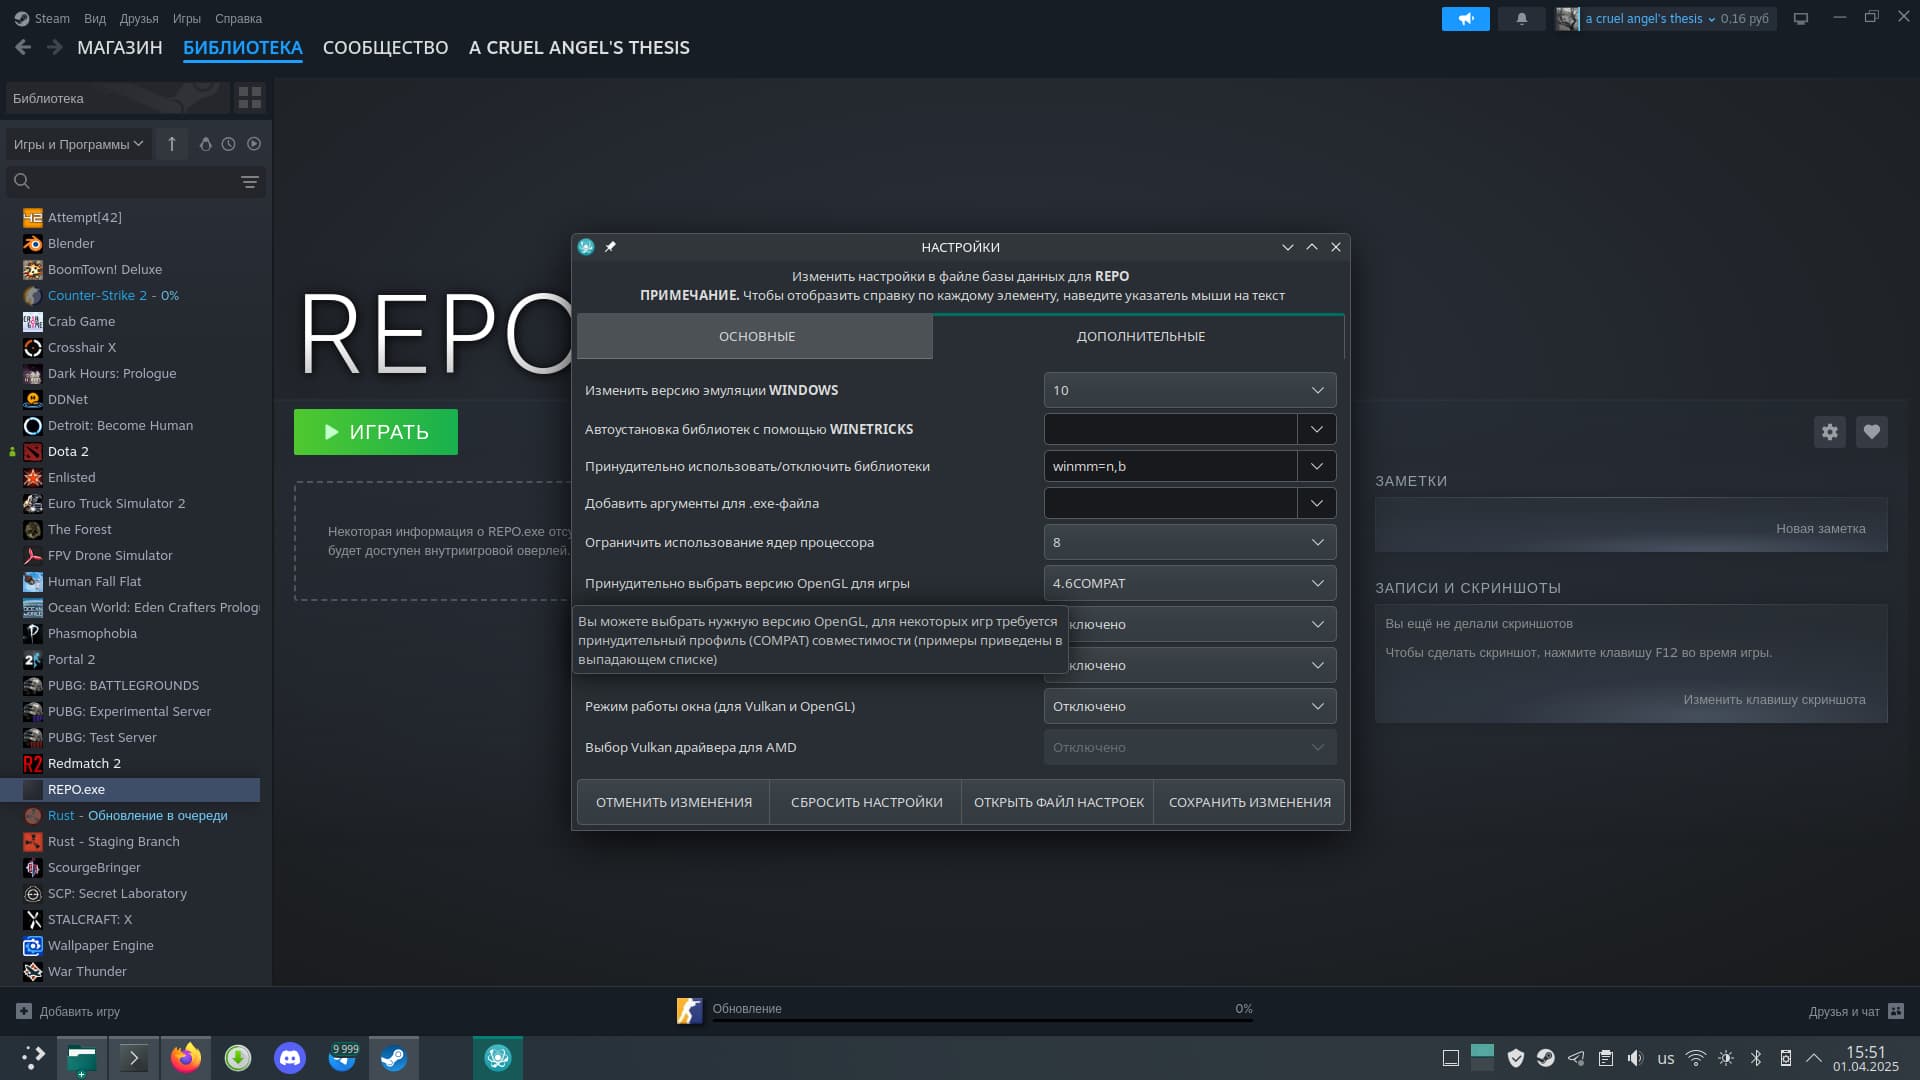Click the sort ascending arrow in library
This screenshot has height=1080, width=1920.
pos(172,144)
